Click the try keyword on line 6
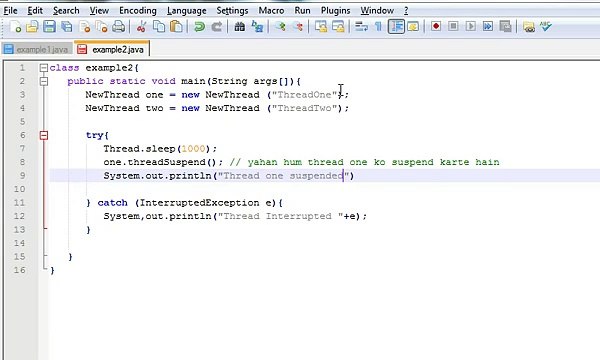The width and height of the screenshot is (600, 360). click(x=95, y=135)
